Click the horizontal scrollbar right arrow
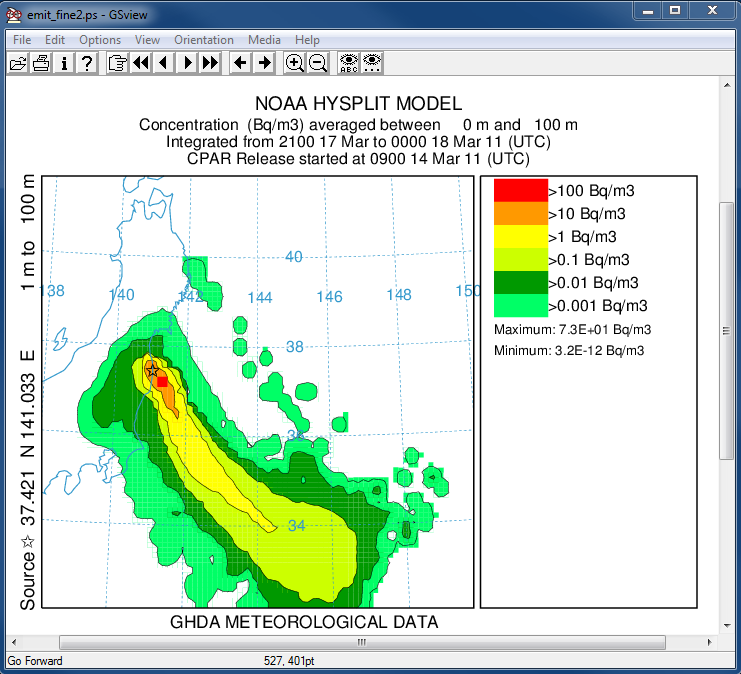 pyautogui.click(x=709, y=642)
